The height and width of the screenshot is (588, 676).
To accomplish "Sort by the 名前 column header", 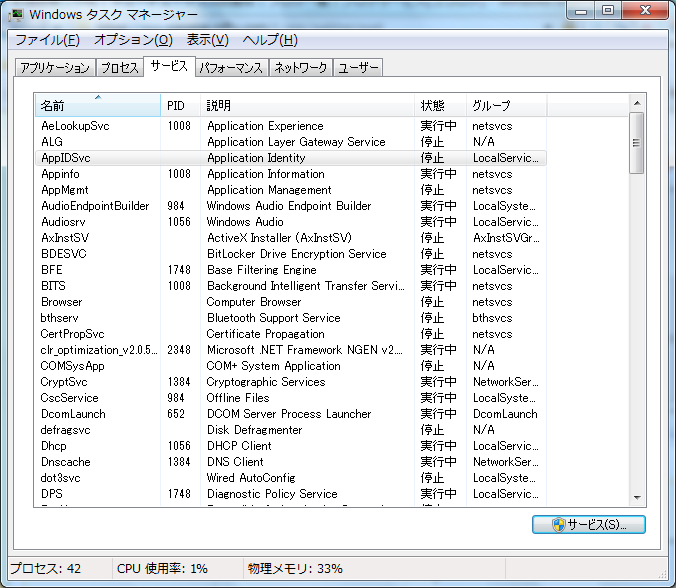I will pyautogui.click(x=97, y=105).
